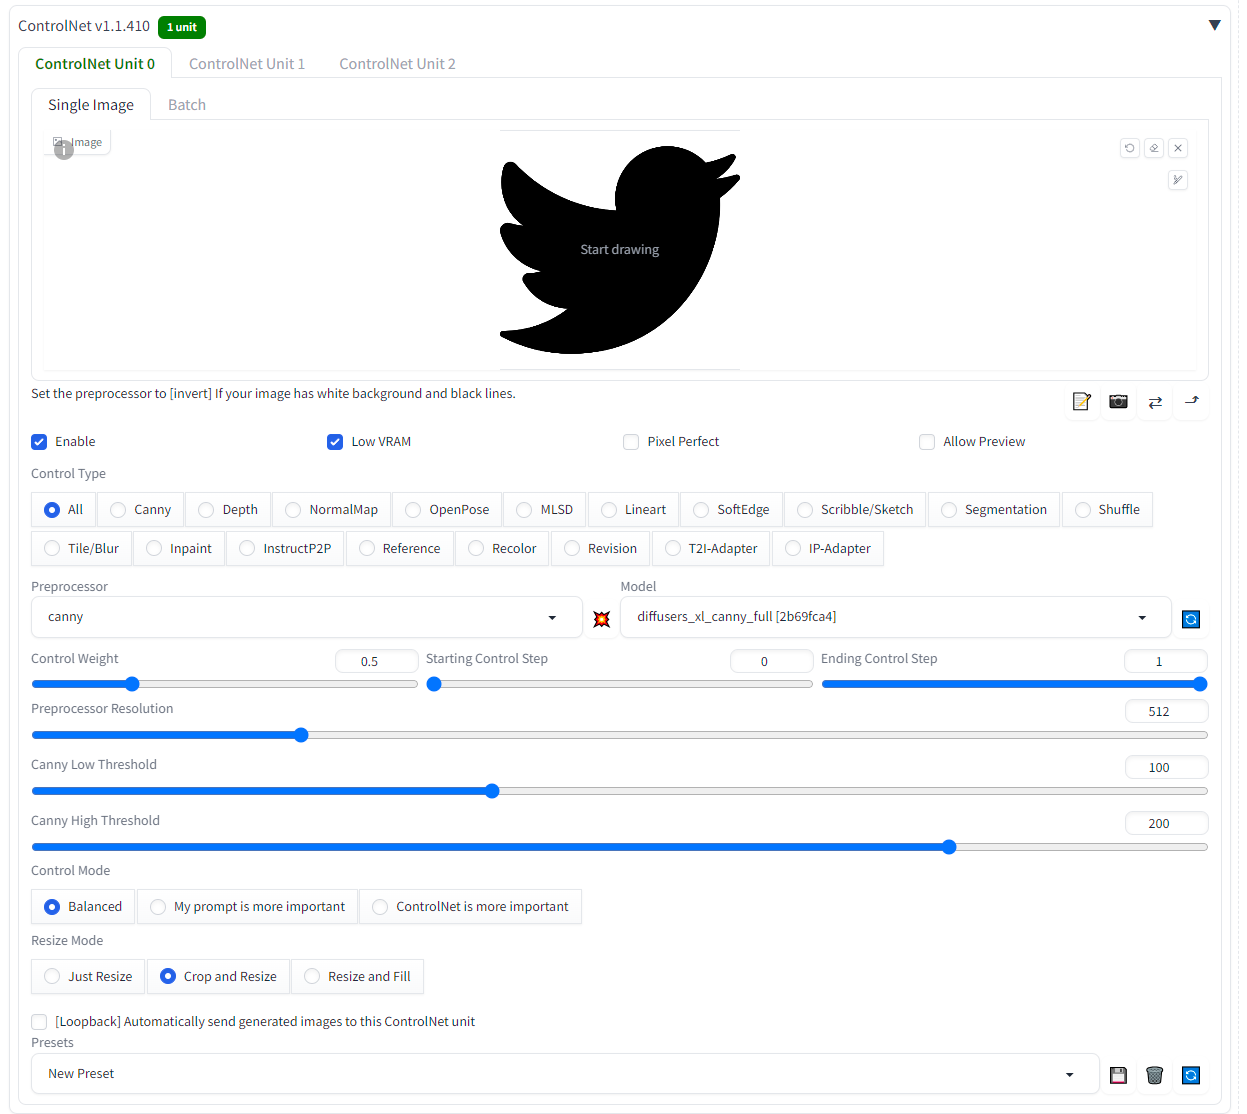1247x1114 pixels.
Task: Click the undo icon on the image canvas
Action: (x=1130, y=148)
